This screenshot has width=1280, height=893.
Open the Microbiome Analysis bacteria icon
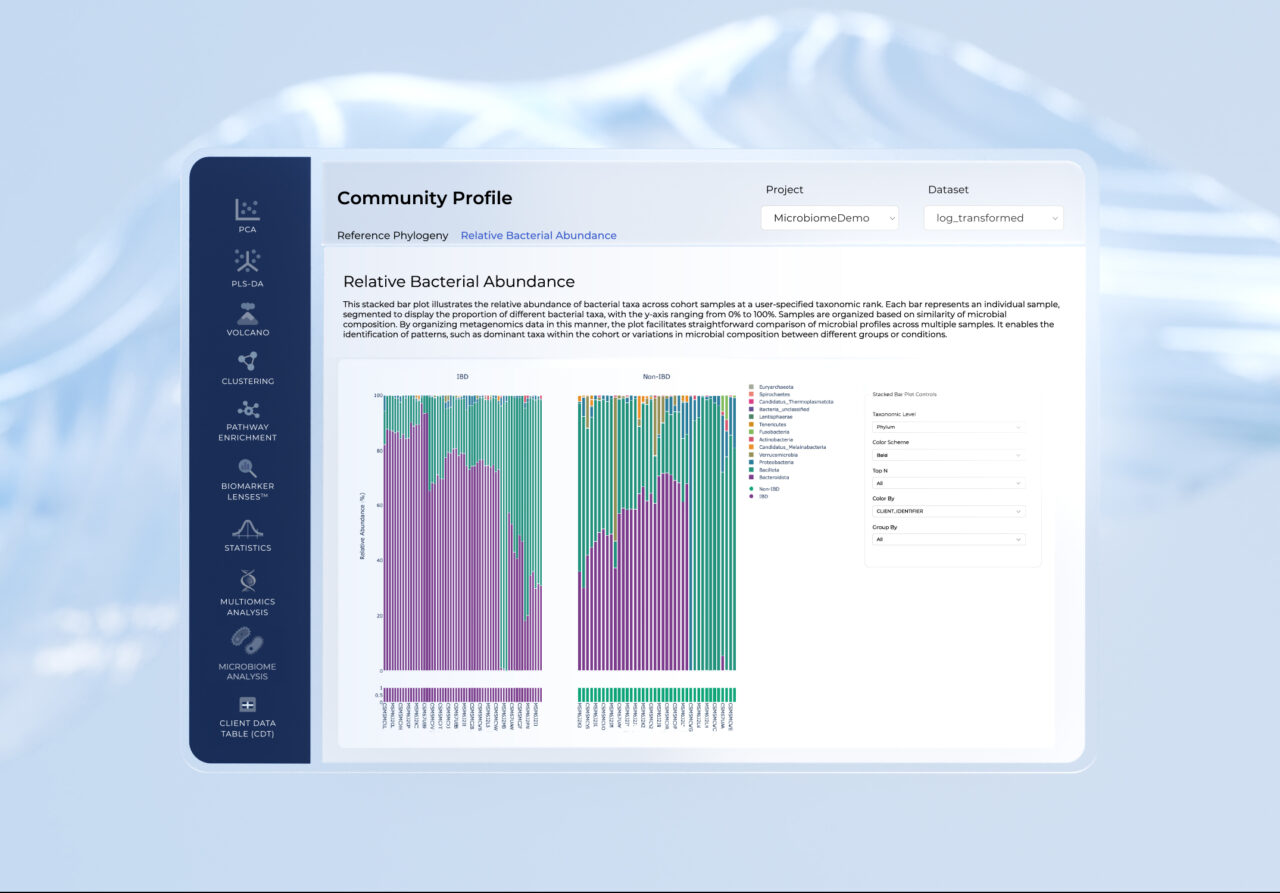click(x=247, y=641)
